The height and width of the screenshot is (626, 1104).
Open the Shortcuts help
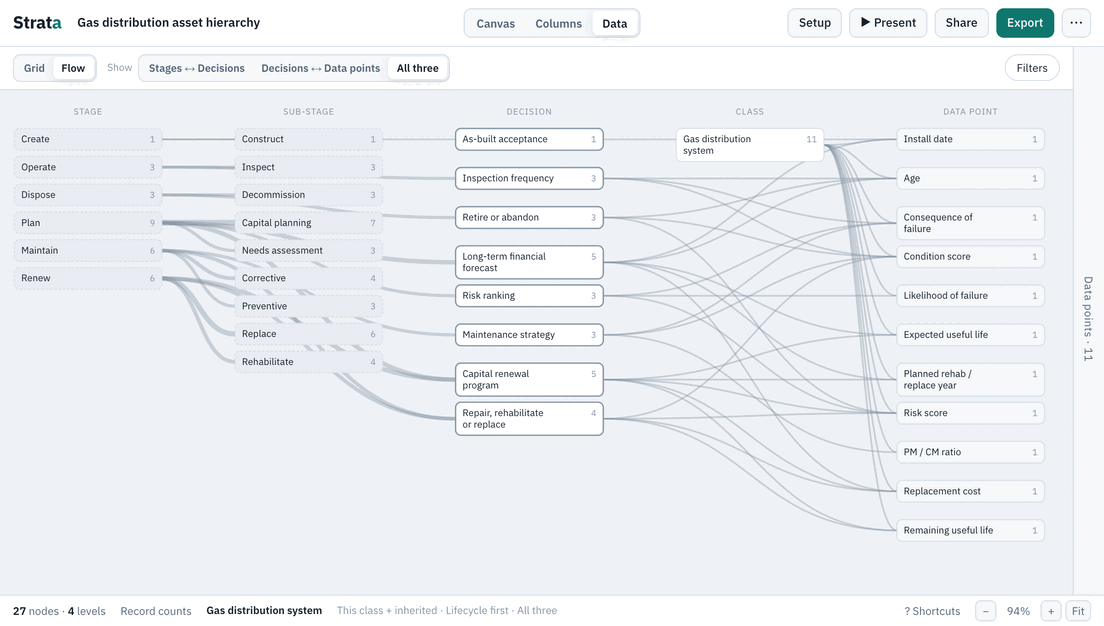tap(932, 611)
